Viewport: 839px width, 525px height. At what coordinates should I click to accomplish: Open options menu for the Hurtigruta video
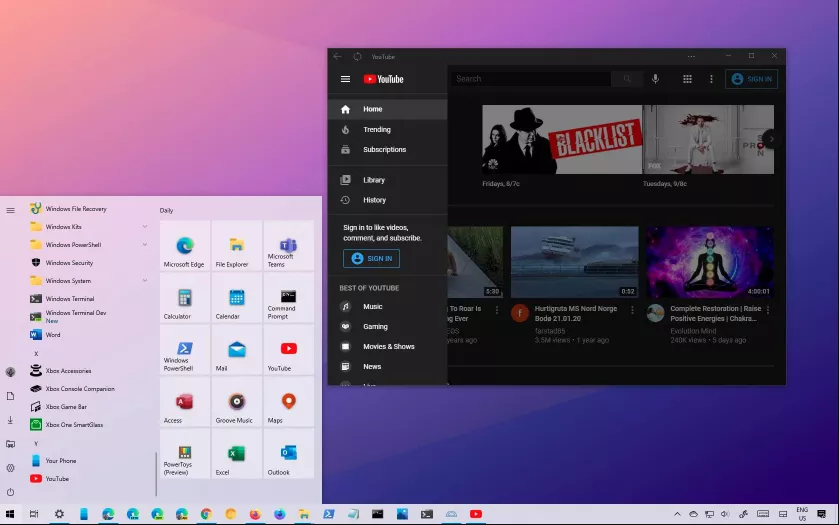point(632,310)
